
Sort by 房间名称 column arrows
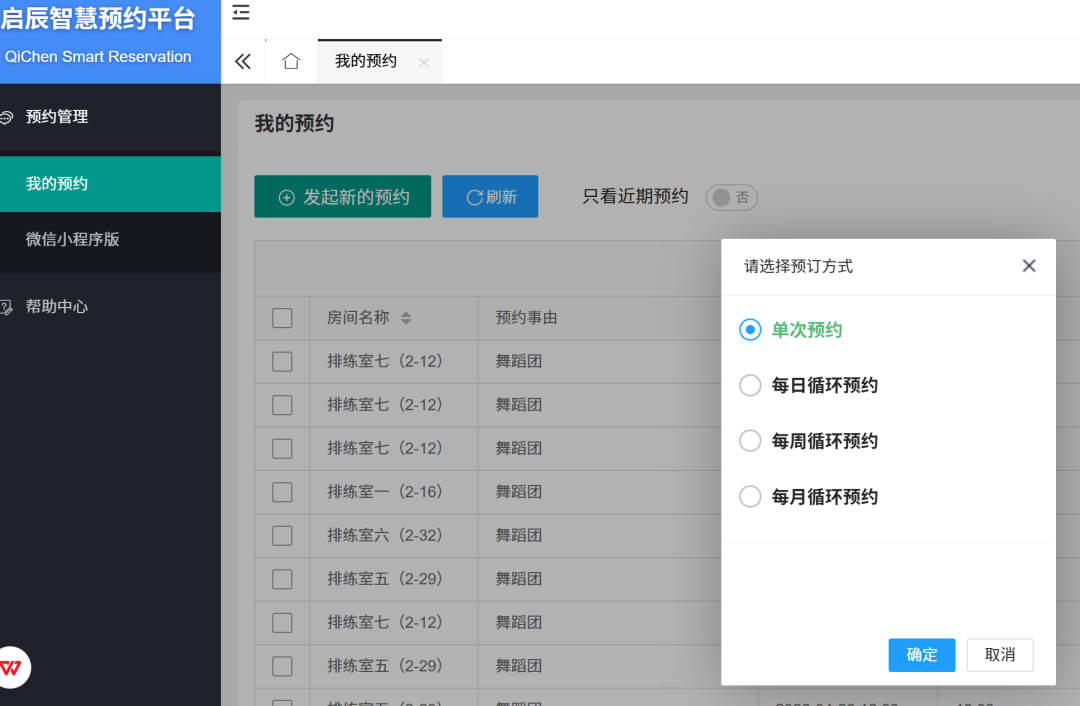(x=406, y=318)
